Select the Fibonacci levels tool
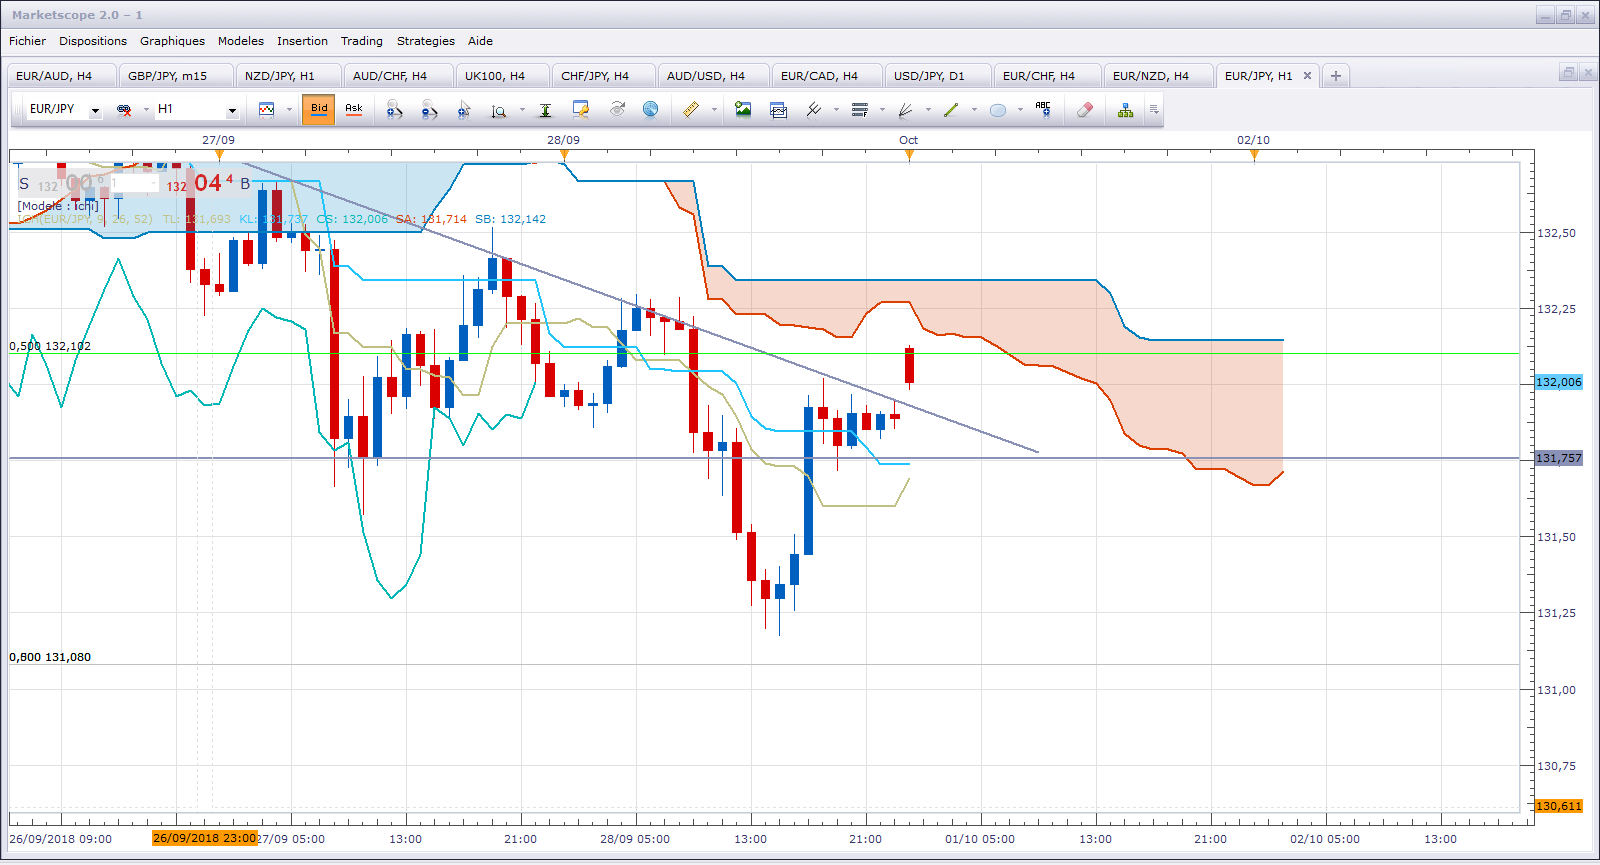Image resolution: width=1600 pixels, height=865 pixels. [x=859, y=110]
